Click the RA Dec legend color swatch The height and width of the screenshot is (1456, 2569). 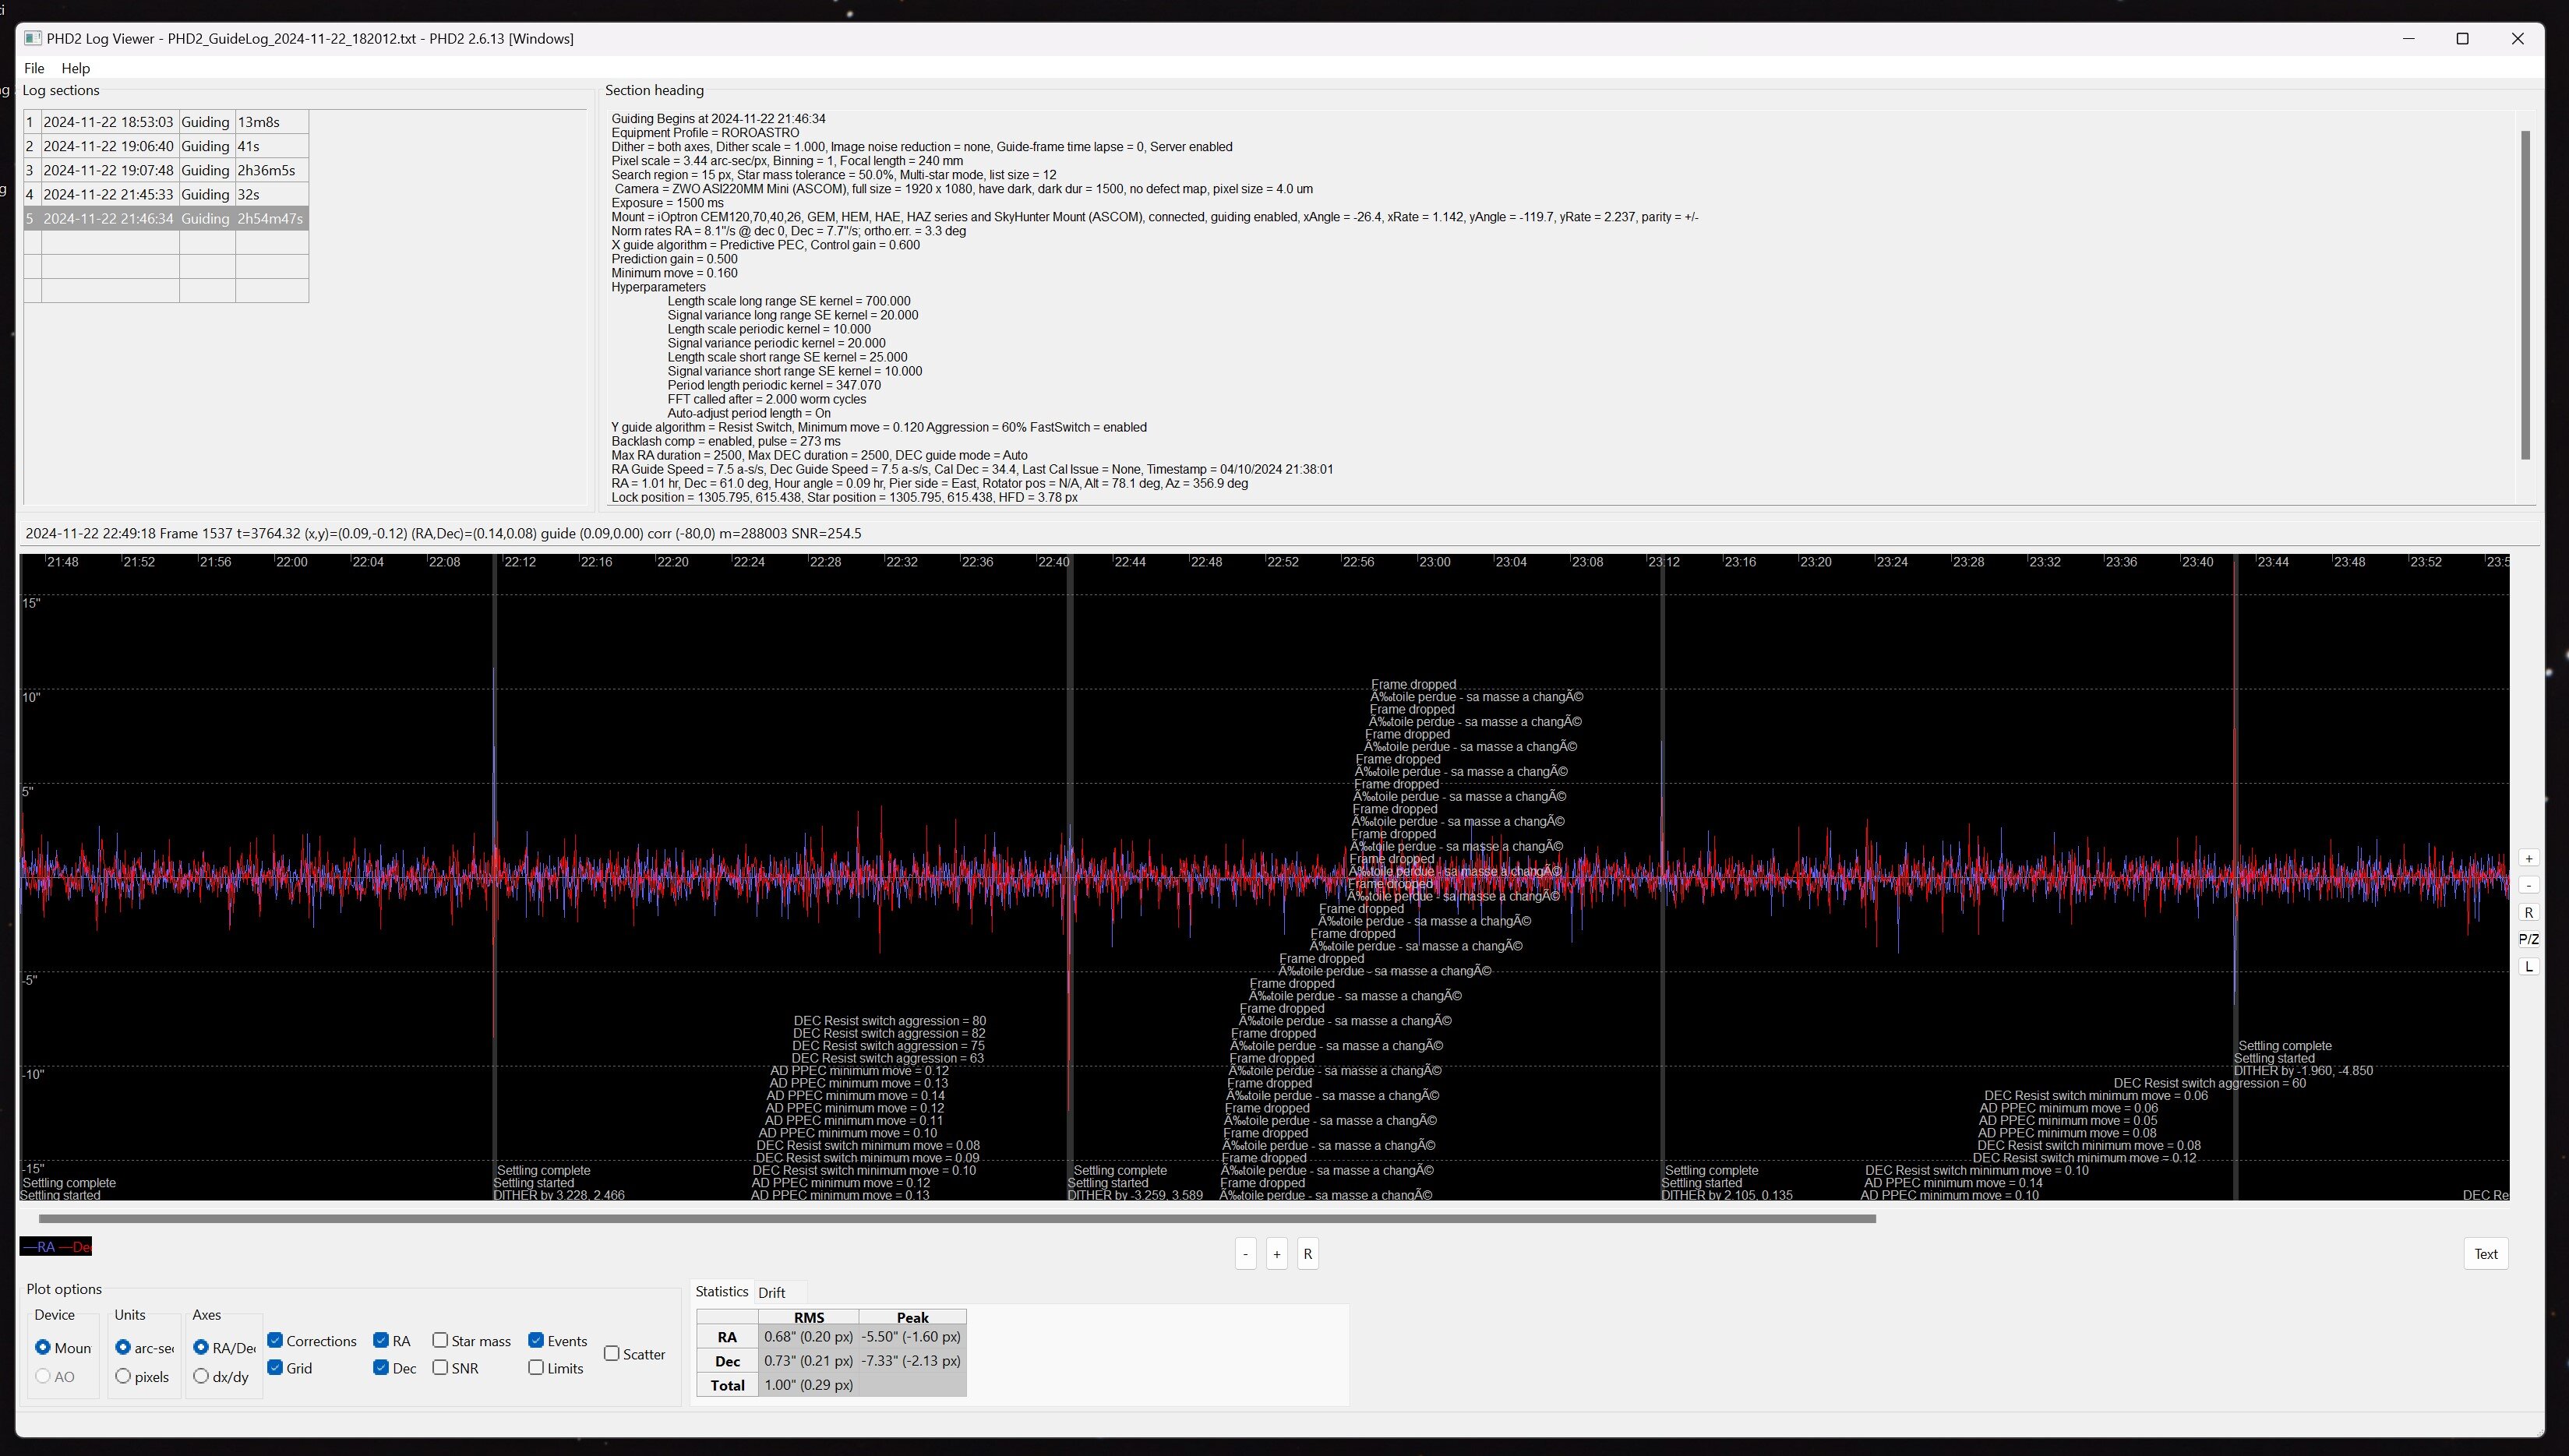[x=56, y=1247]
